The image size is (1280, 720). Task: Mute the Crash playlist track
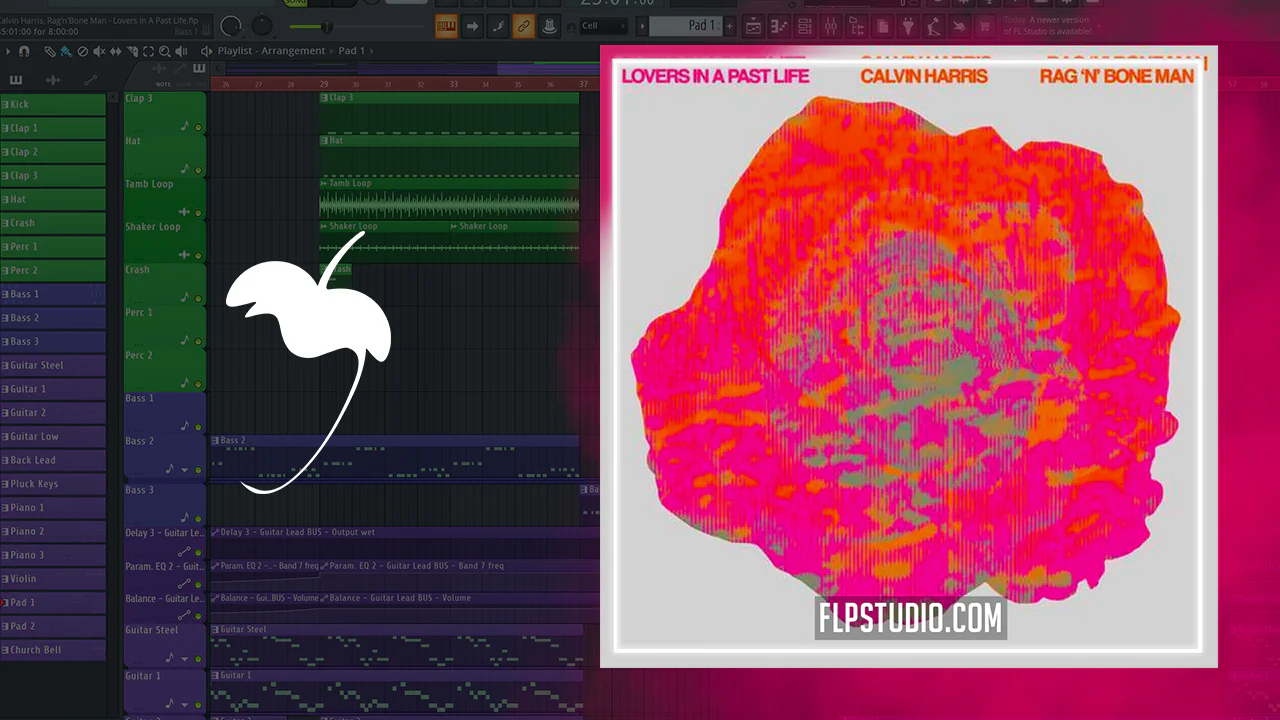198,299
